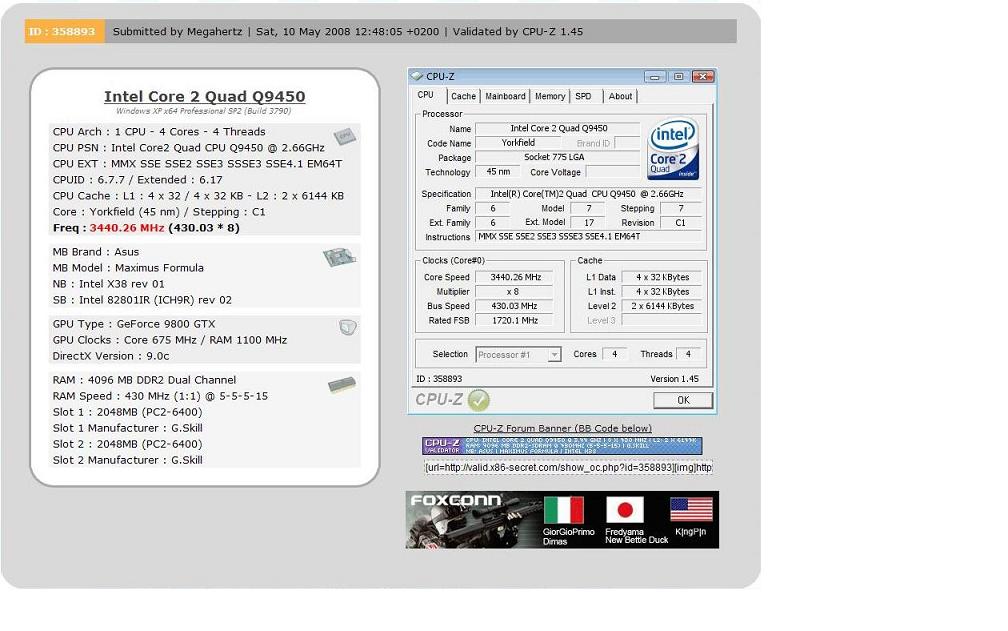Click the Specification Intel(R) Core(TM)2 Quad field

(x=589, y=194)
